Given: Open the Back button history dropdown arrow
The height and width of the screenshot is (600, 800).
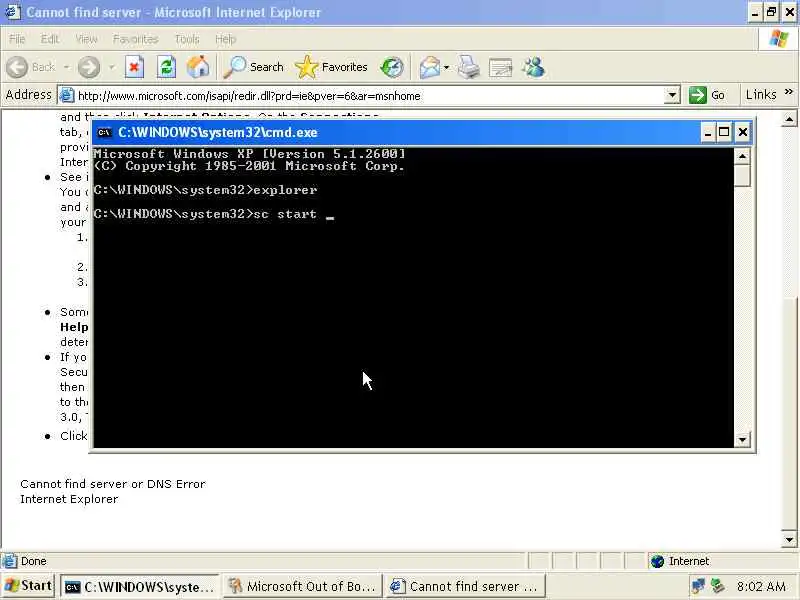Looking at the screenshot, I should pos(66,67).
